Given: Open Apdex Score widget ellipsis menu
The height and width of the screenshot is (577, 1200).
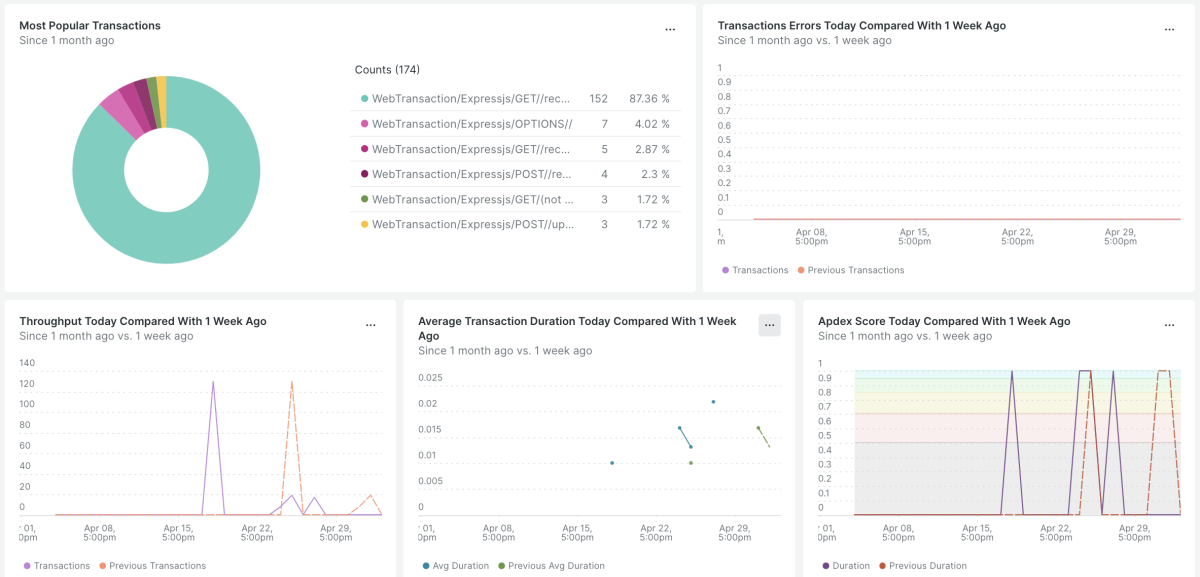Looking at the screenshot, I should point(1169,325).
